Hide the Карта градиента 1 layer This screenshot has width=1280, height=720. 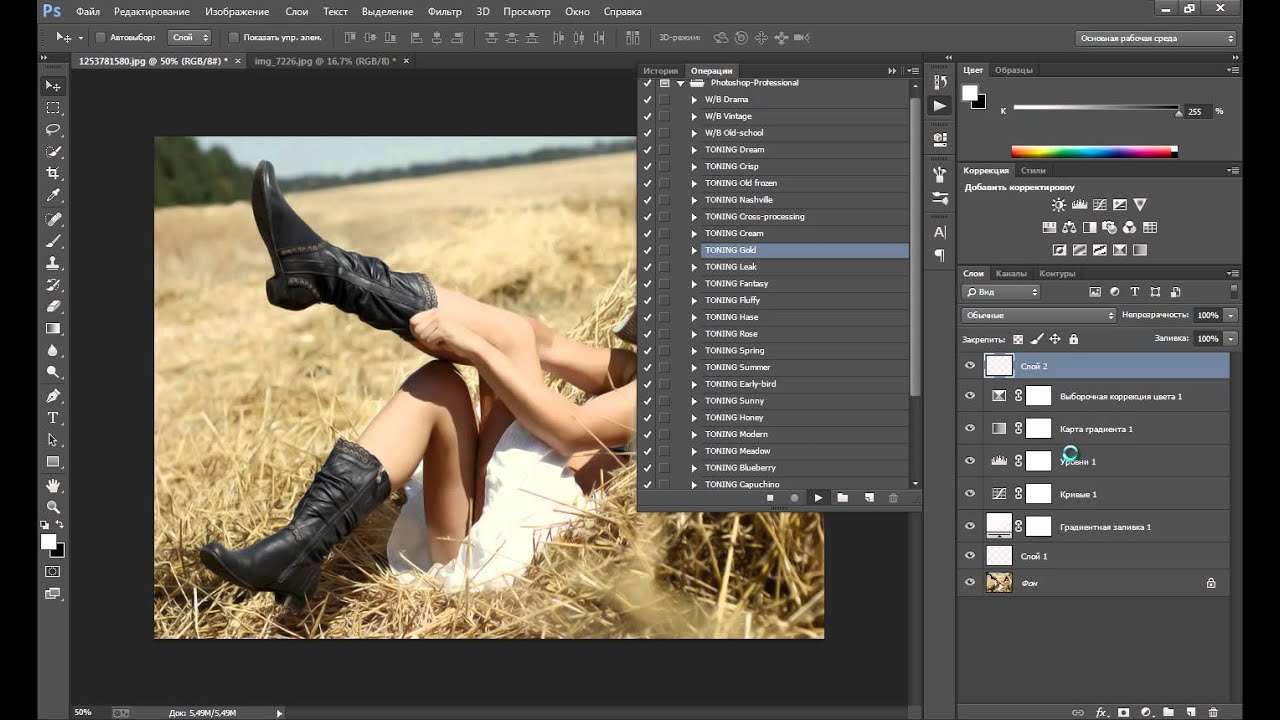pos(969,428)
